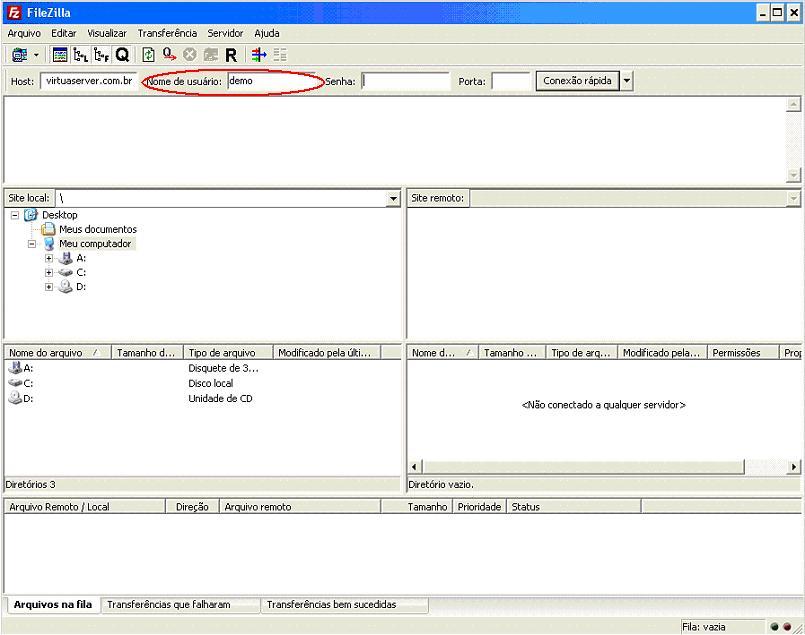Viewport: 805px width, 635px height.
Task: Sort local list by Tamanho column
Action: pos(147,353)
